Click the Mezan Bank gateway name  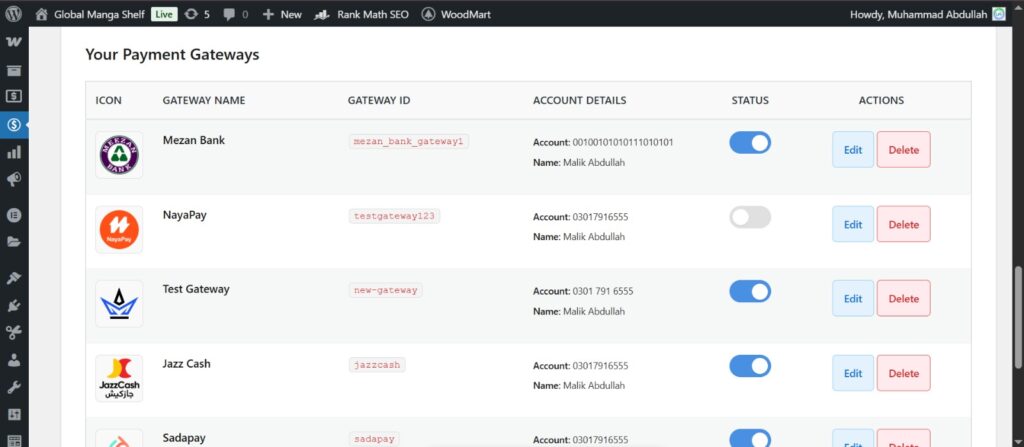[x=193, y=140]
